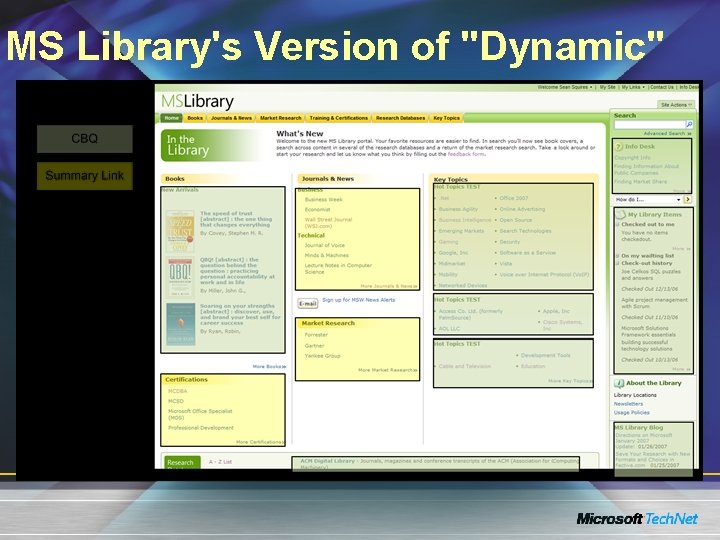Open the Wall Street Journal link

[x=328, y=223]
